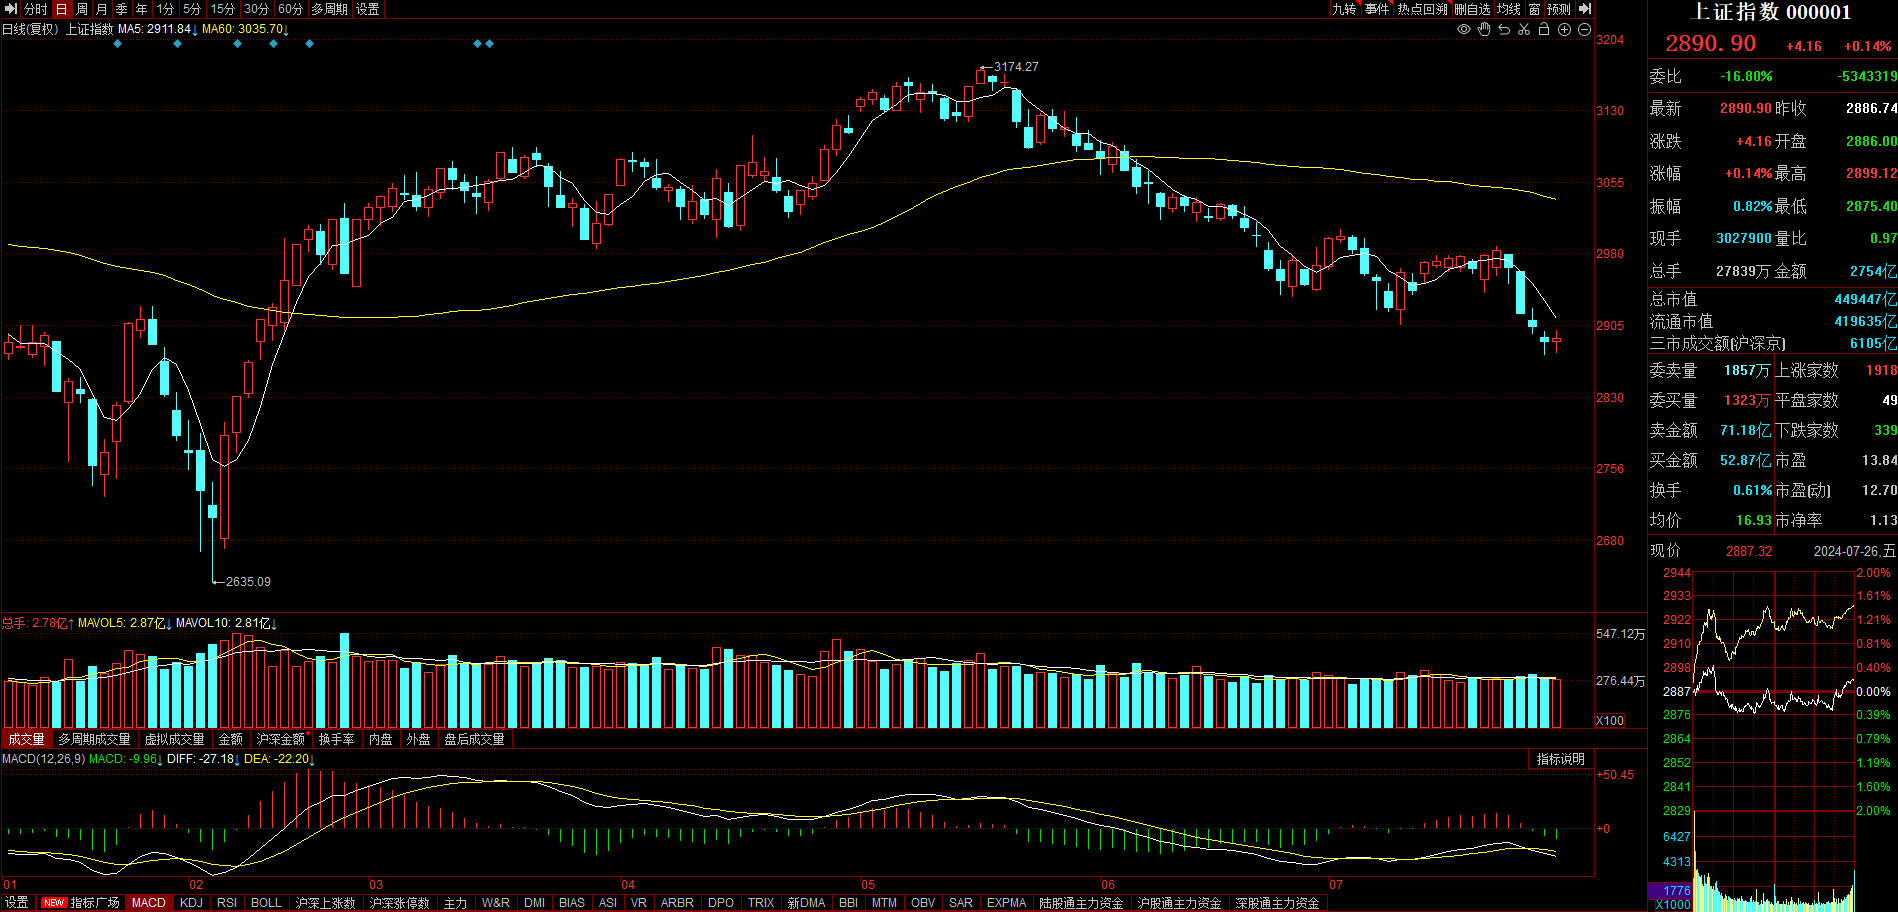The height and width of the screenshot is (912, 1898).
Task: Select the 季 quarterly period tab
Action: pyautogui.click(x=122, y=9)
